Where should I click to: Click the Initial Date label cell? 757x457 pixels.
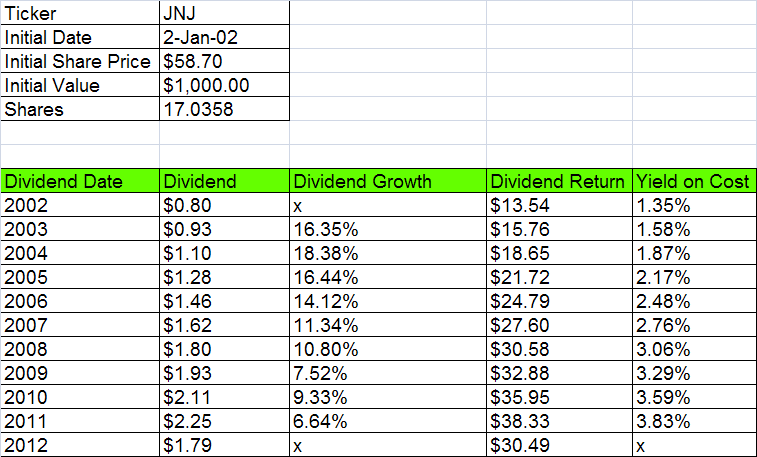point(80,37)
